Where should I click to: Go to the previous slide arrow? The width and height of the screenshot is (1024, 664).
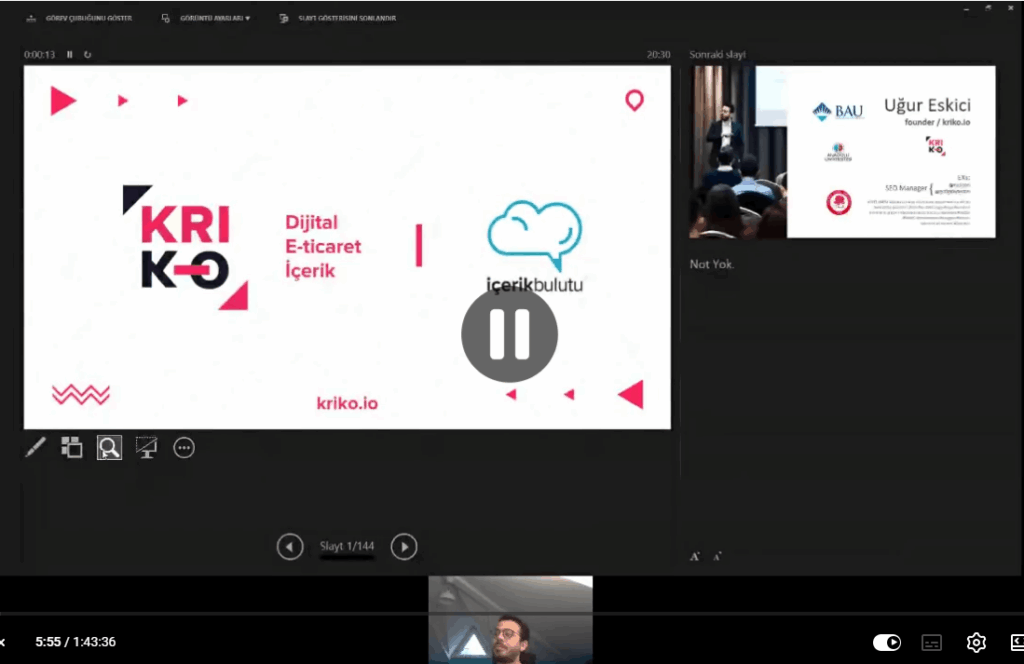290,546
